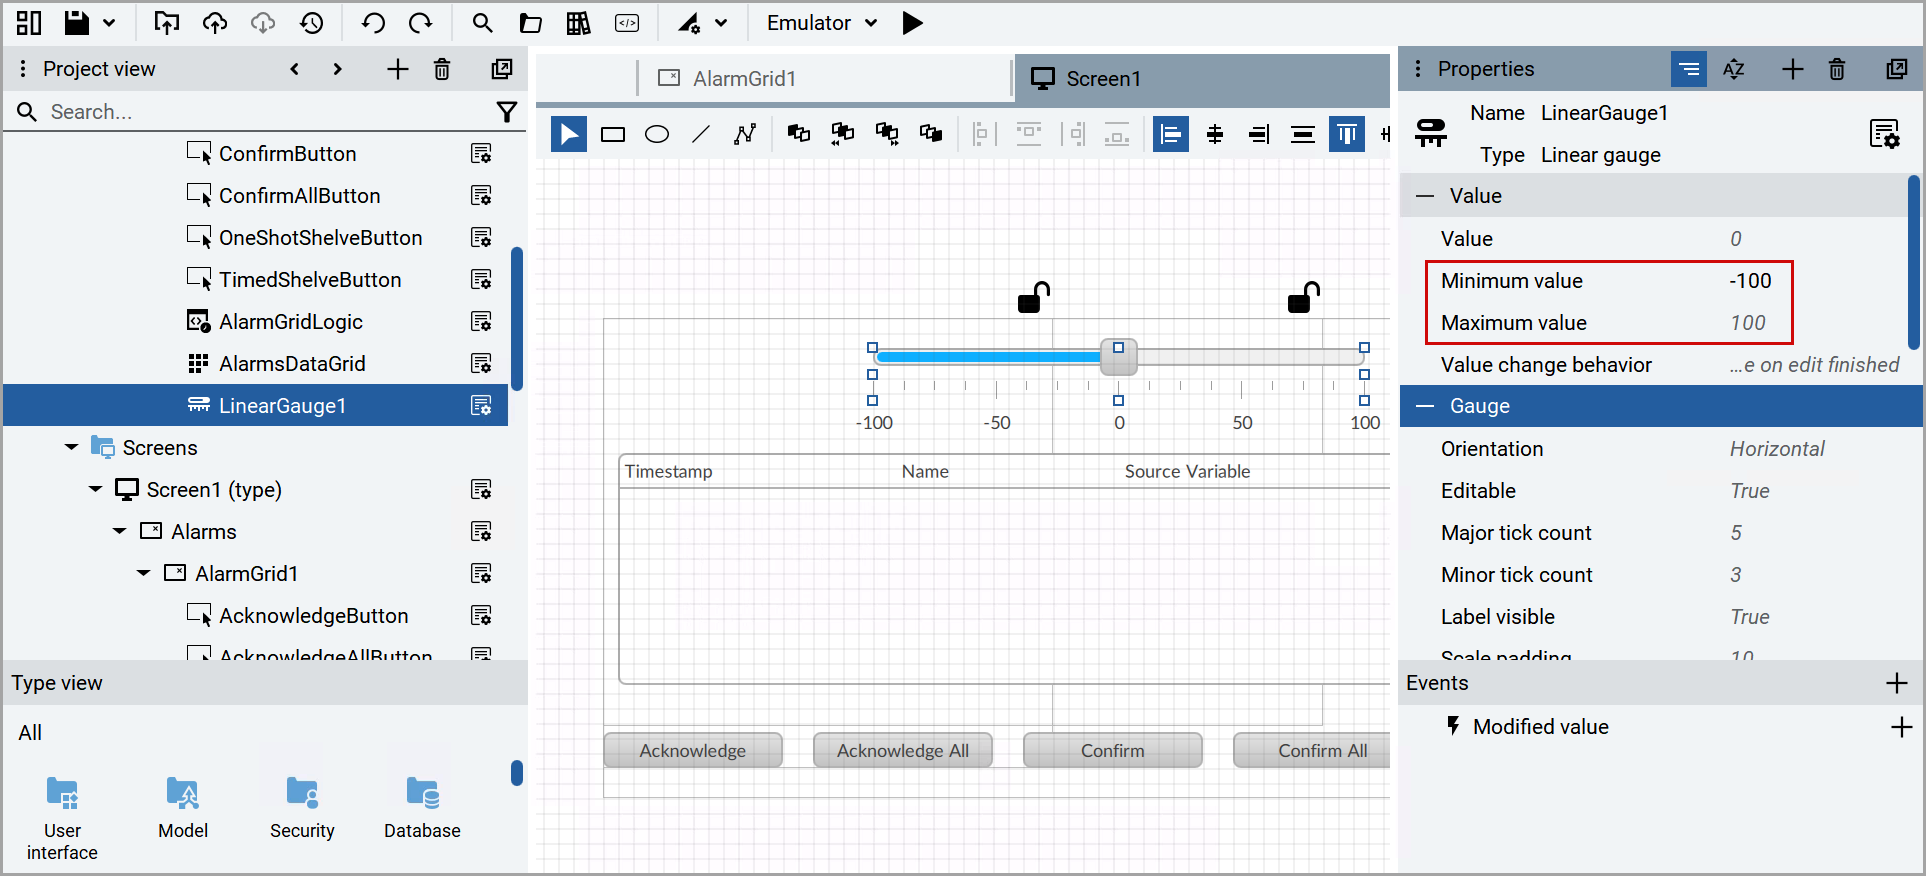The height and width of the screenshot is (876, 1926).
Task: Collapse the Screen1 (type) node
Action: (95, 490)
